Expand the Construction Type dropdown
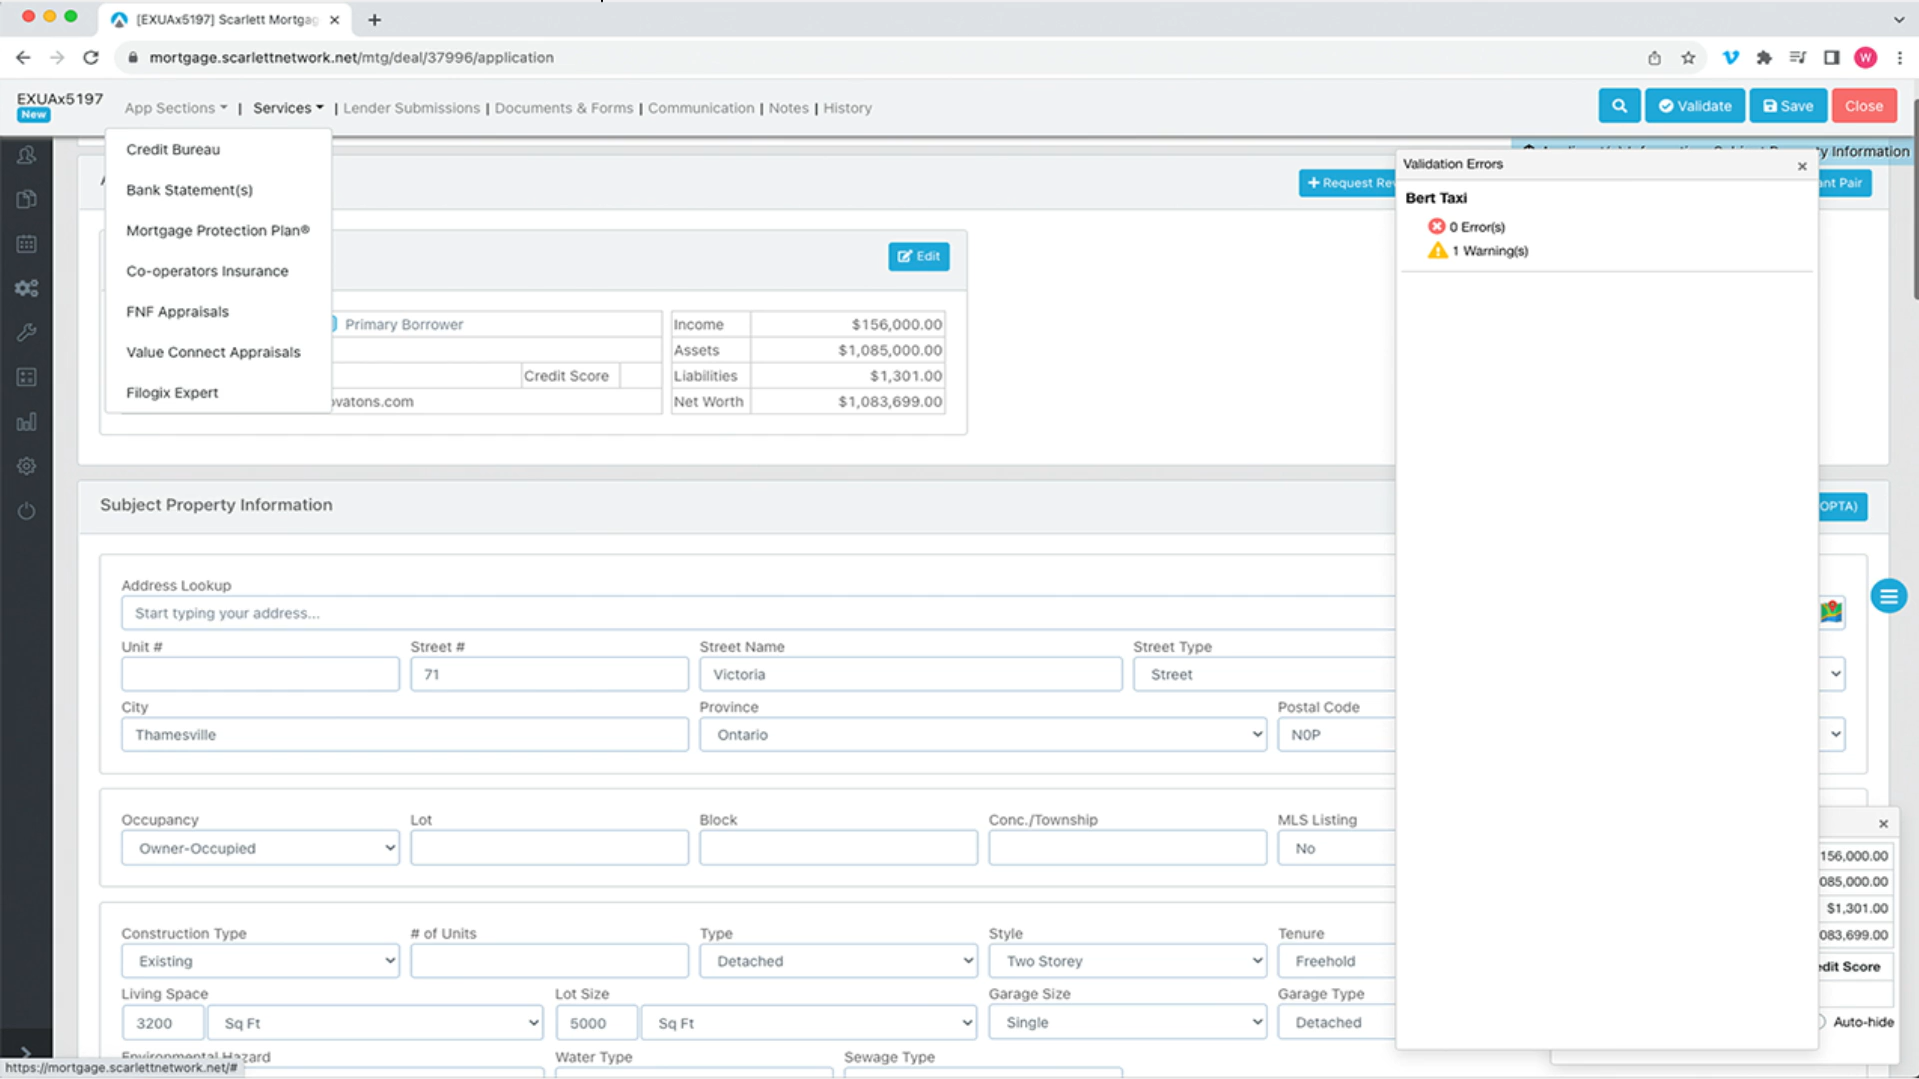Screen dimensions: 1919x1079 tap(260, 961)
